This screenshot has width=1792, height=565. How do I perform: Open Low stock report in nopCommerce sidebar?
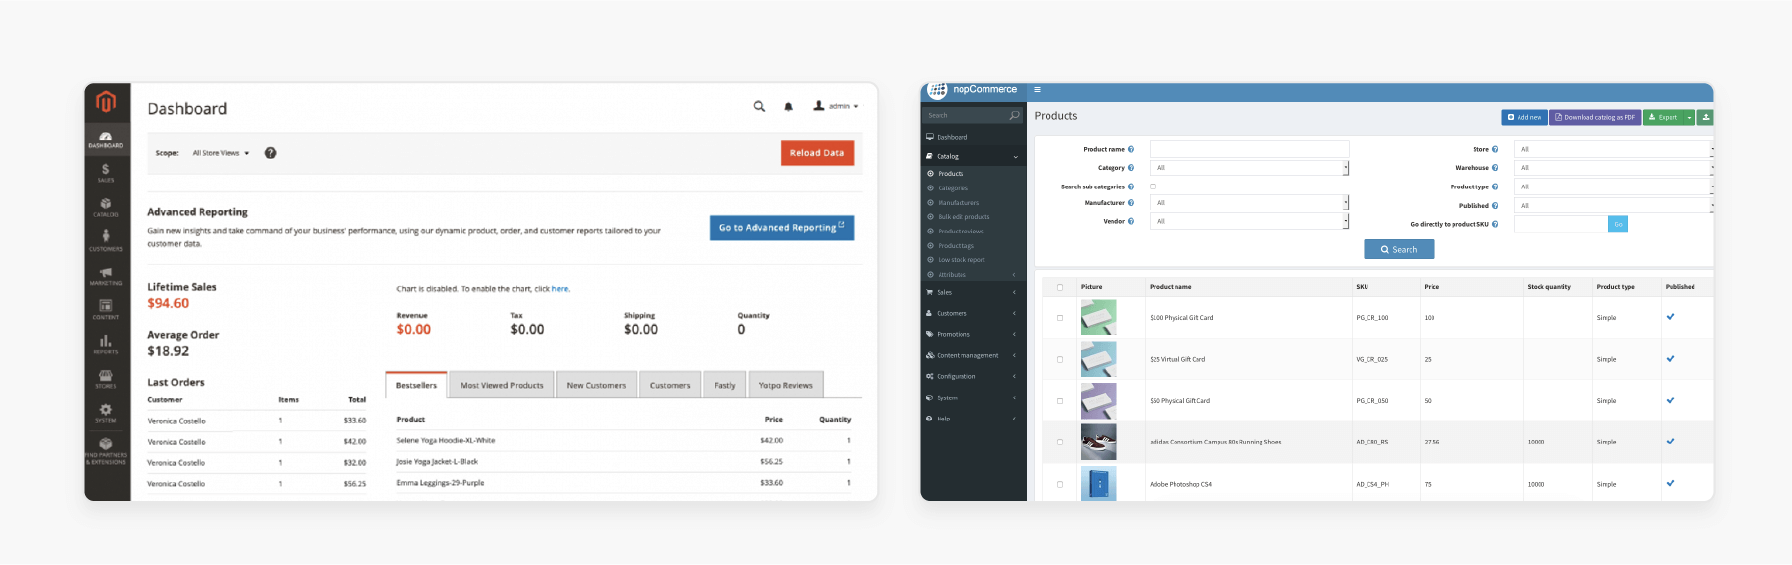pos(961,260)
